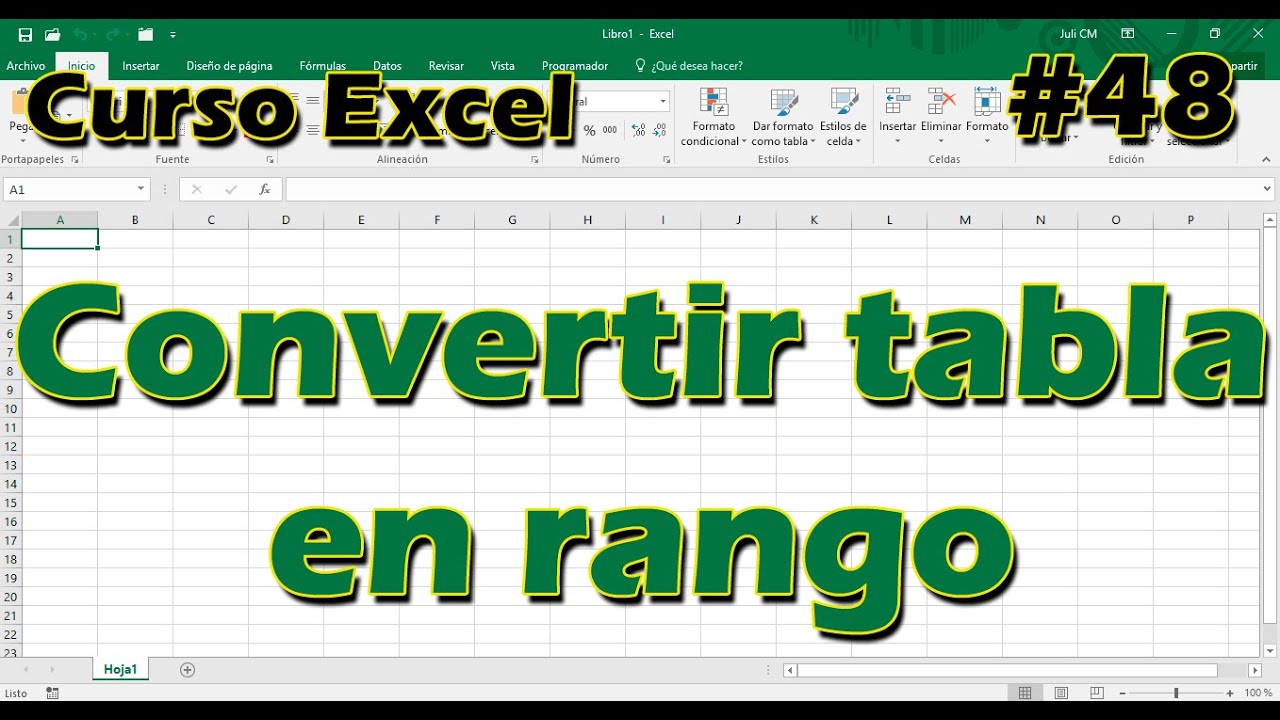Click the zoom slider handle
Viewport: 1280px width, 720px height.
coord(1176,693)
